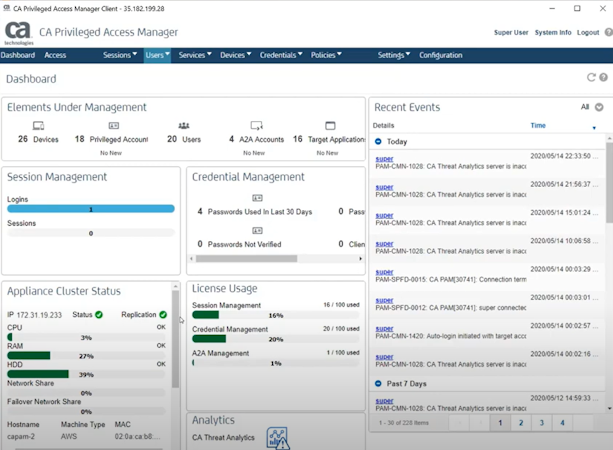Screen dimensions: 613x450
Task: Click the green Replication check icon
Action: [x=163, y=315]
